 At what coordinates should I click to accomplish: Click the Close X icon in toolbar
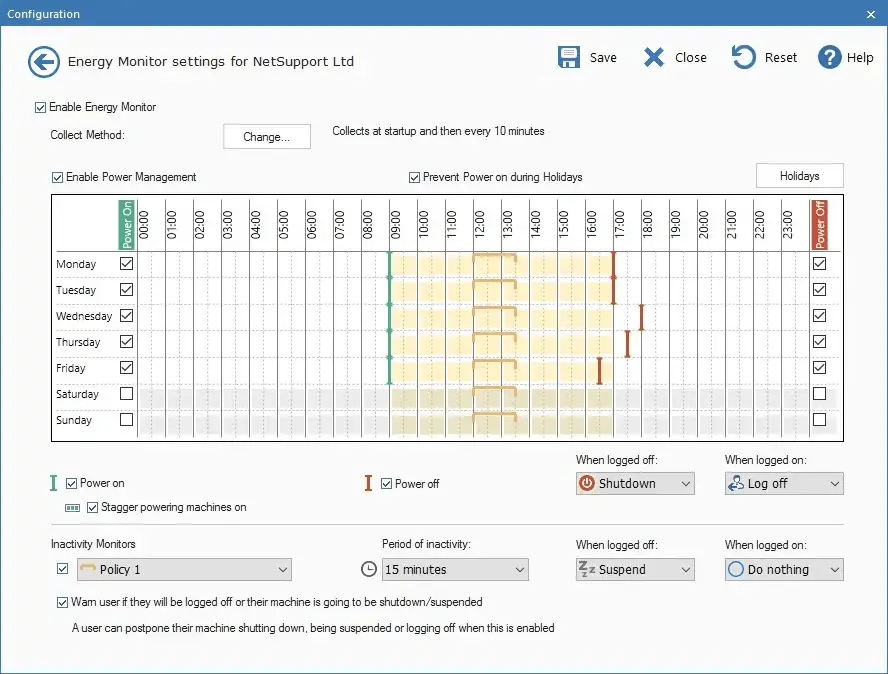click(x=654, y=57)
